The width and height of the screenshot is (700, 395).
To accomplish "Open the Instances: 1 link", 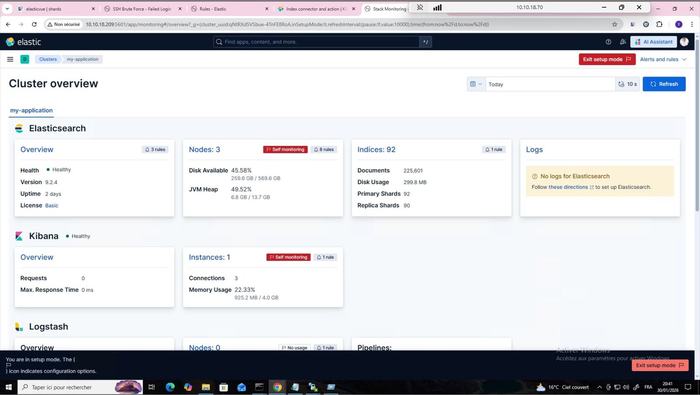I will tap(209, 257).
